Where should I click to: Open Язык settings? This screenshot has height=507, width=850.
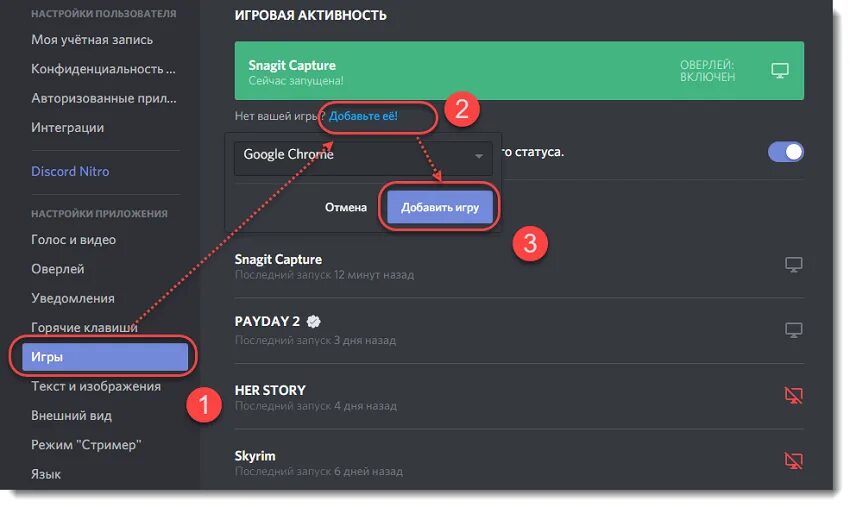[x=46, y=474]
